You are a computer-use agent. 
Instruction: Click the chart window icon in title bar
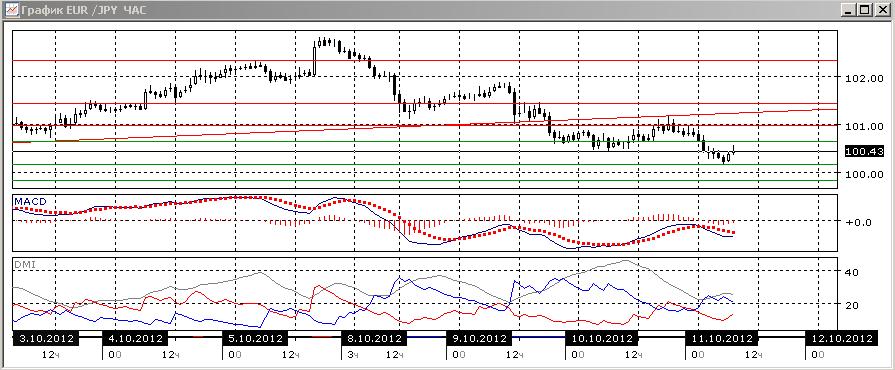pos(11,9)
